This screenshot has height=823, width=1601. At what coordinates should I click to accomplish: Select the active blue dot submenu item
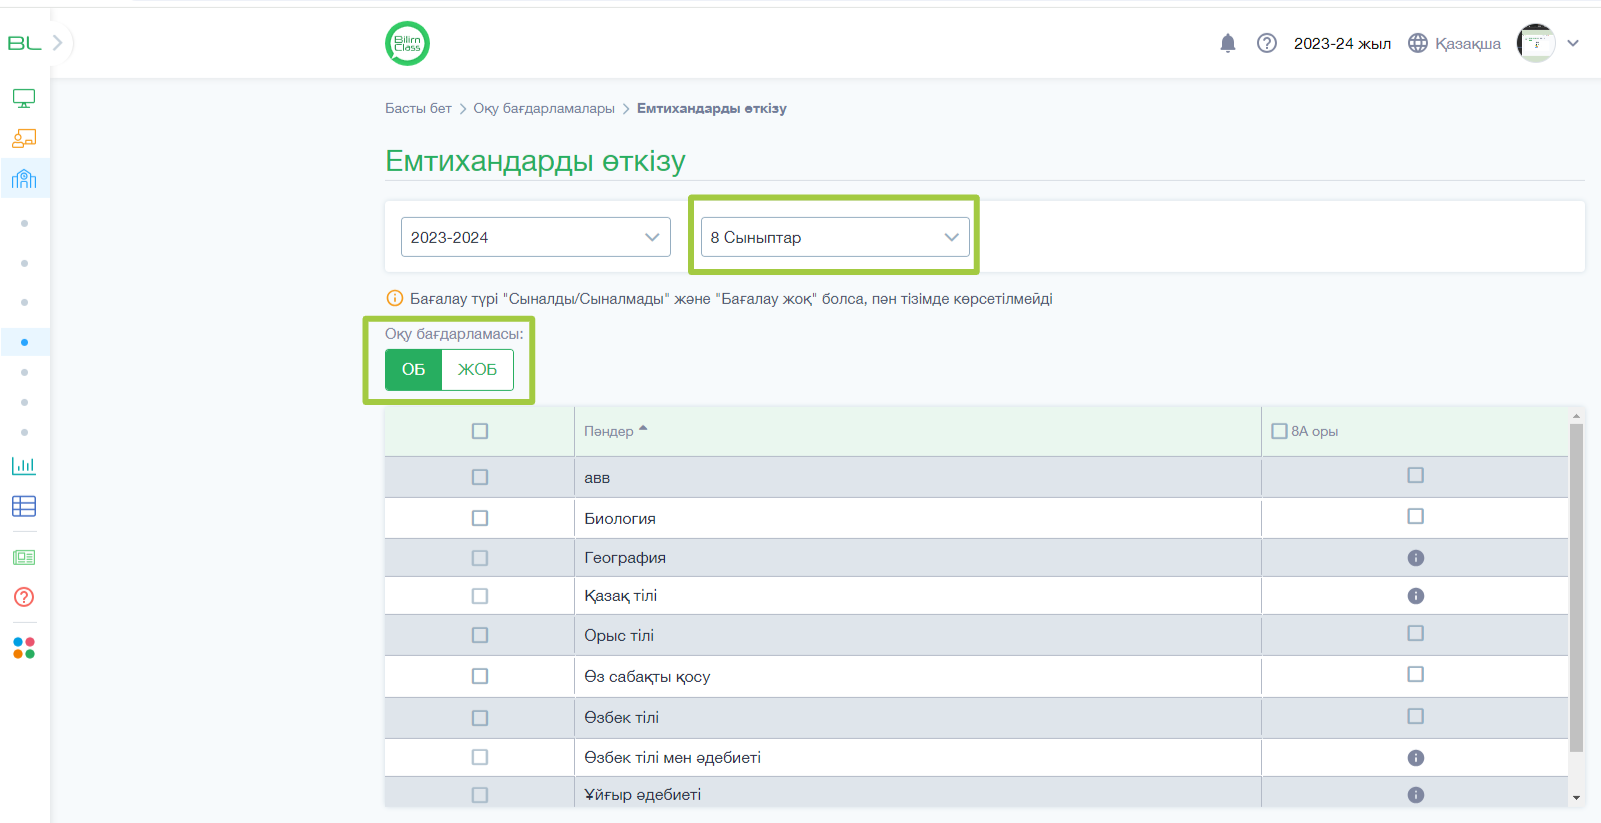coord(24,342)
